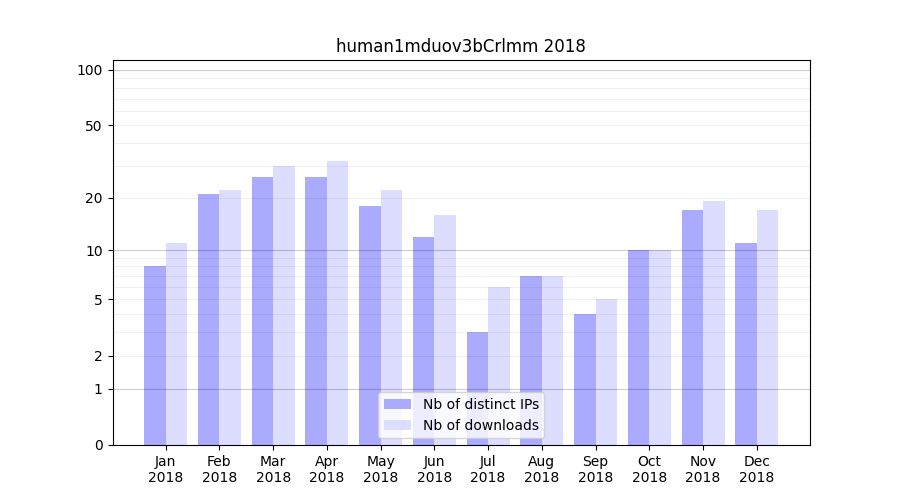Click the Oct 2018 distinct IPs bar

(x=638, y=347)
